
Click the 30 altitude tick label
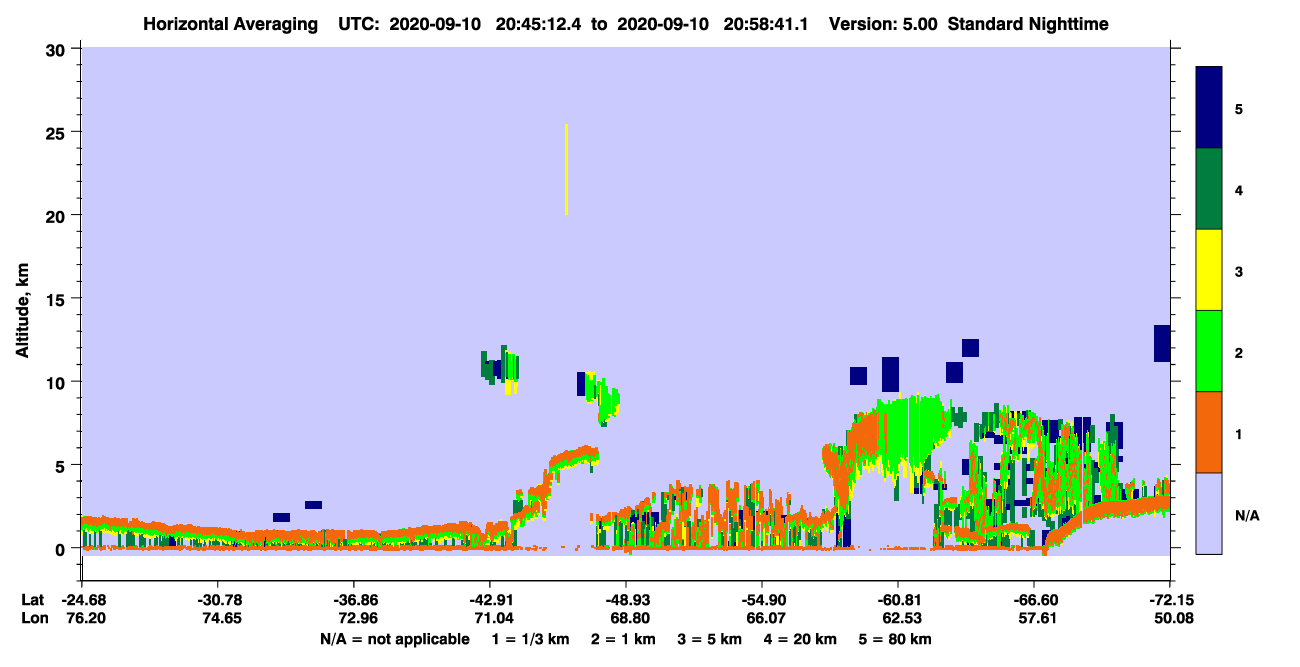[x=58, y=49]
